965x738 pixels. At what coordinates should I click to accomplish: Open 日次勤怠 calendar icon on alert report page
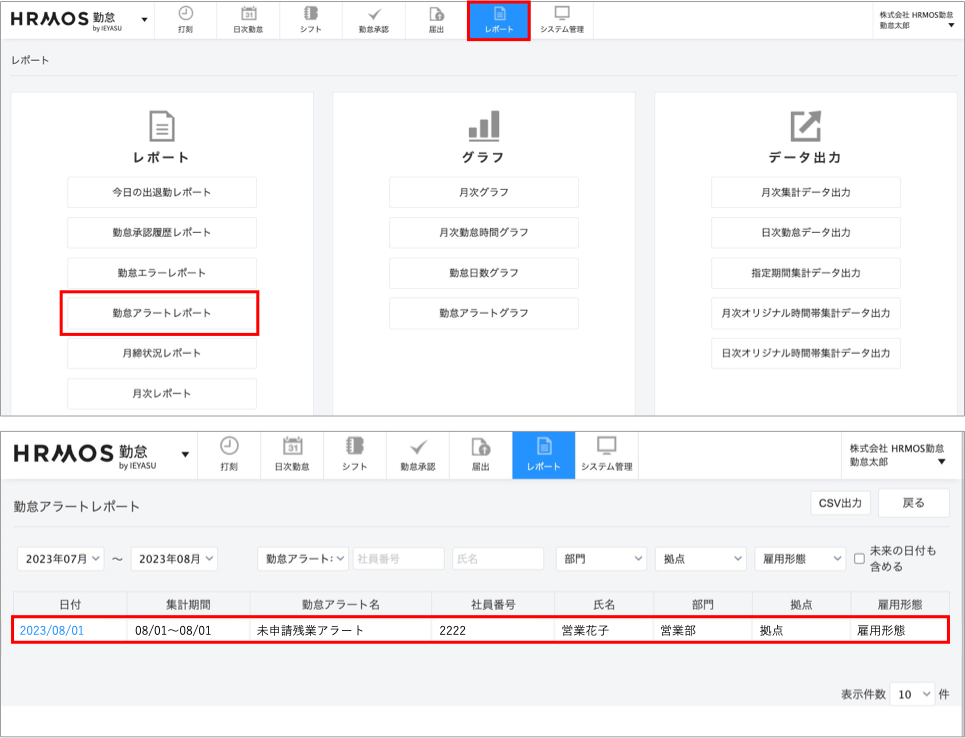(x=292, y=447)
